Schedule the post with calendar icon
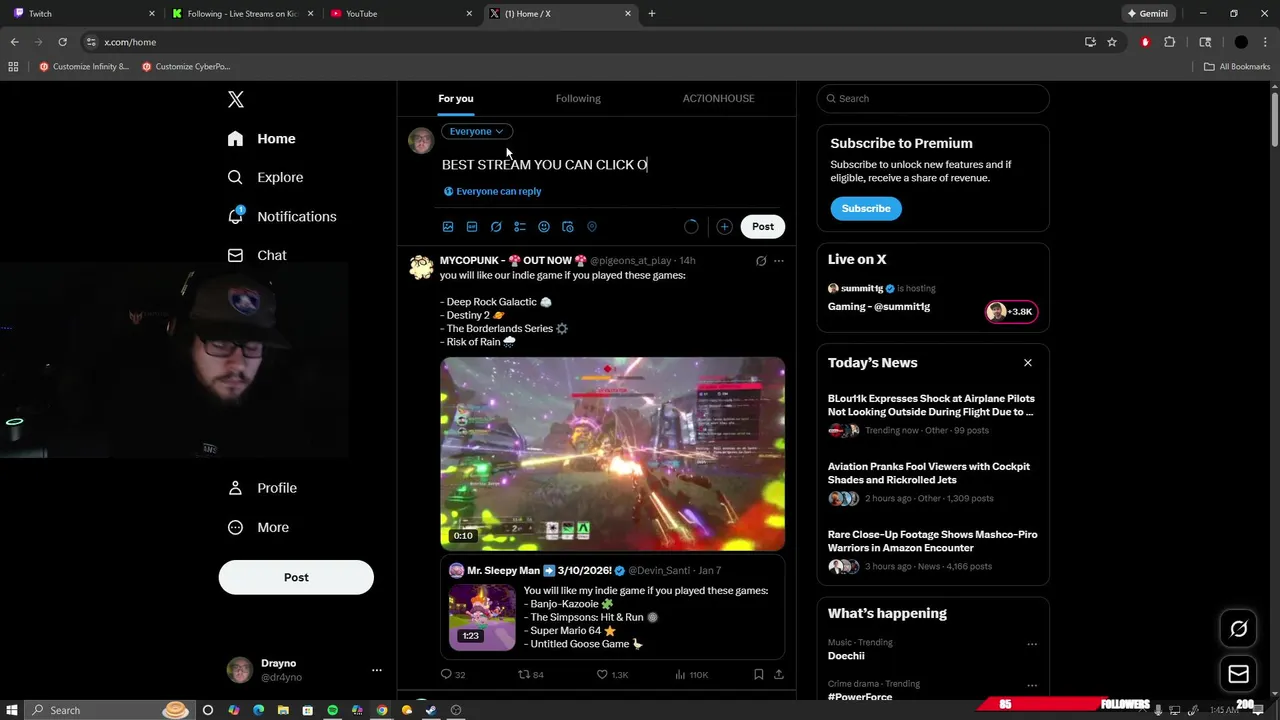Image resolution: width=1280 pixels, height=720 pixels. (568, 227)
